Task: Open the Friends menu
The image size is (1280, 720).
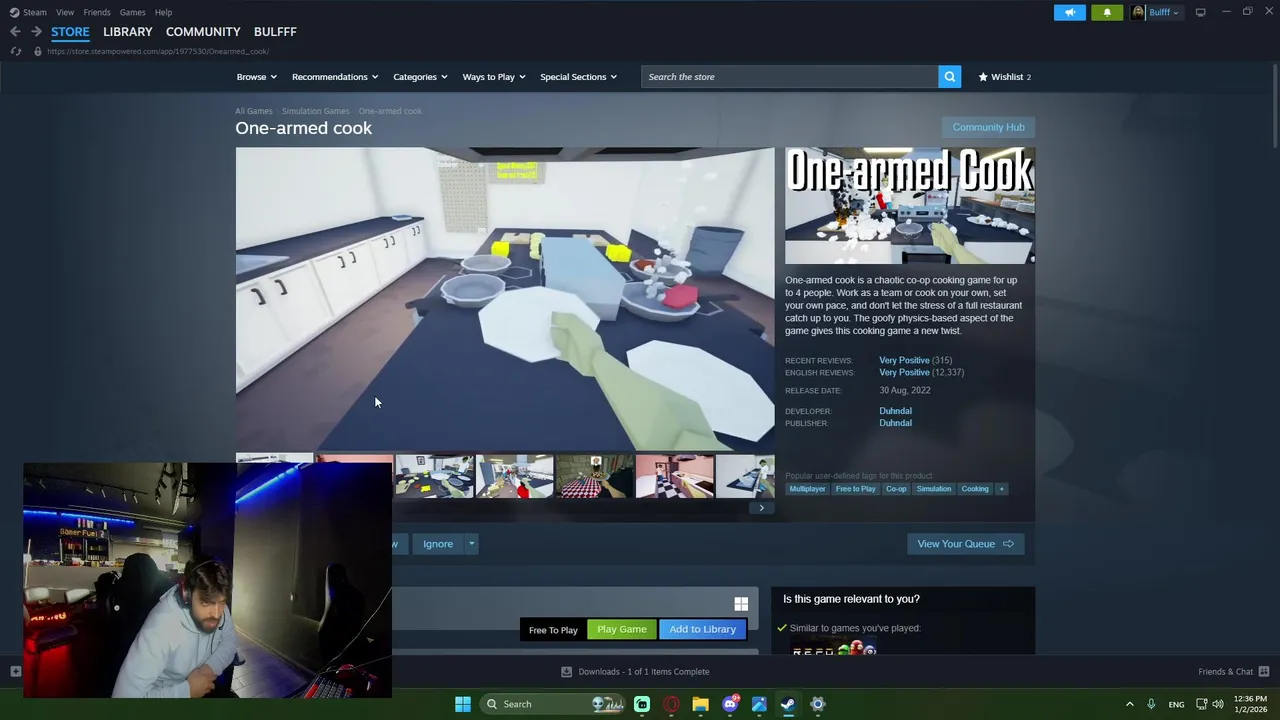Action: [x=97, y=12]
